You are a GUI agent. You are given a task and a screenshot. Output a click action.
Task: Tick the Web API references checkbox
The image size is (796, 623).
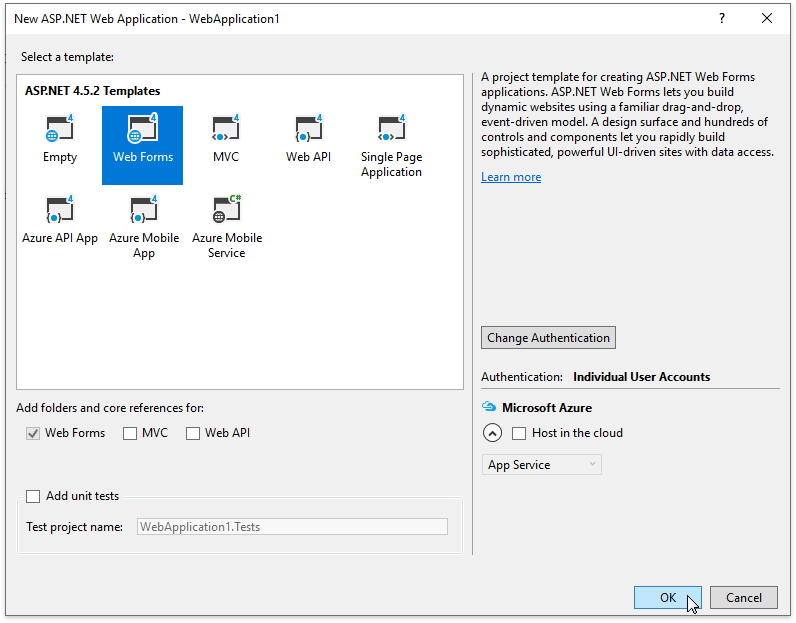pos(193,434)
